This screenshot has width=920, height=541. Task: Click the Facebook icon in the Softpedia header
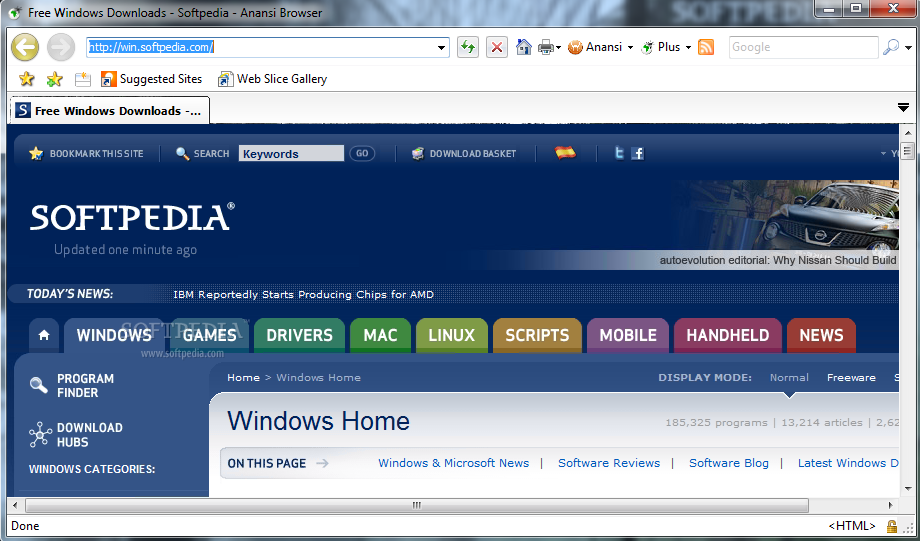pyautogui.click(x=638, y=154)
